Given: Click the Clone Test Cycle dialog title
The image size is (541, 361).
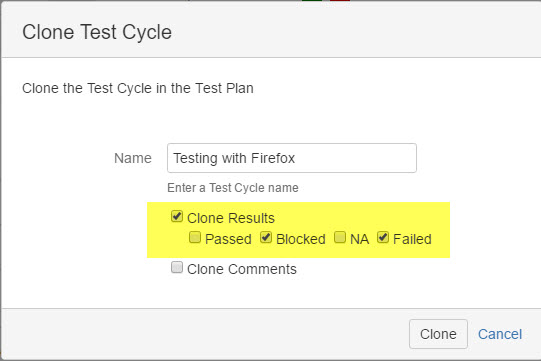Looking at the screenshot, I should point(97,32).
